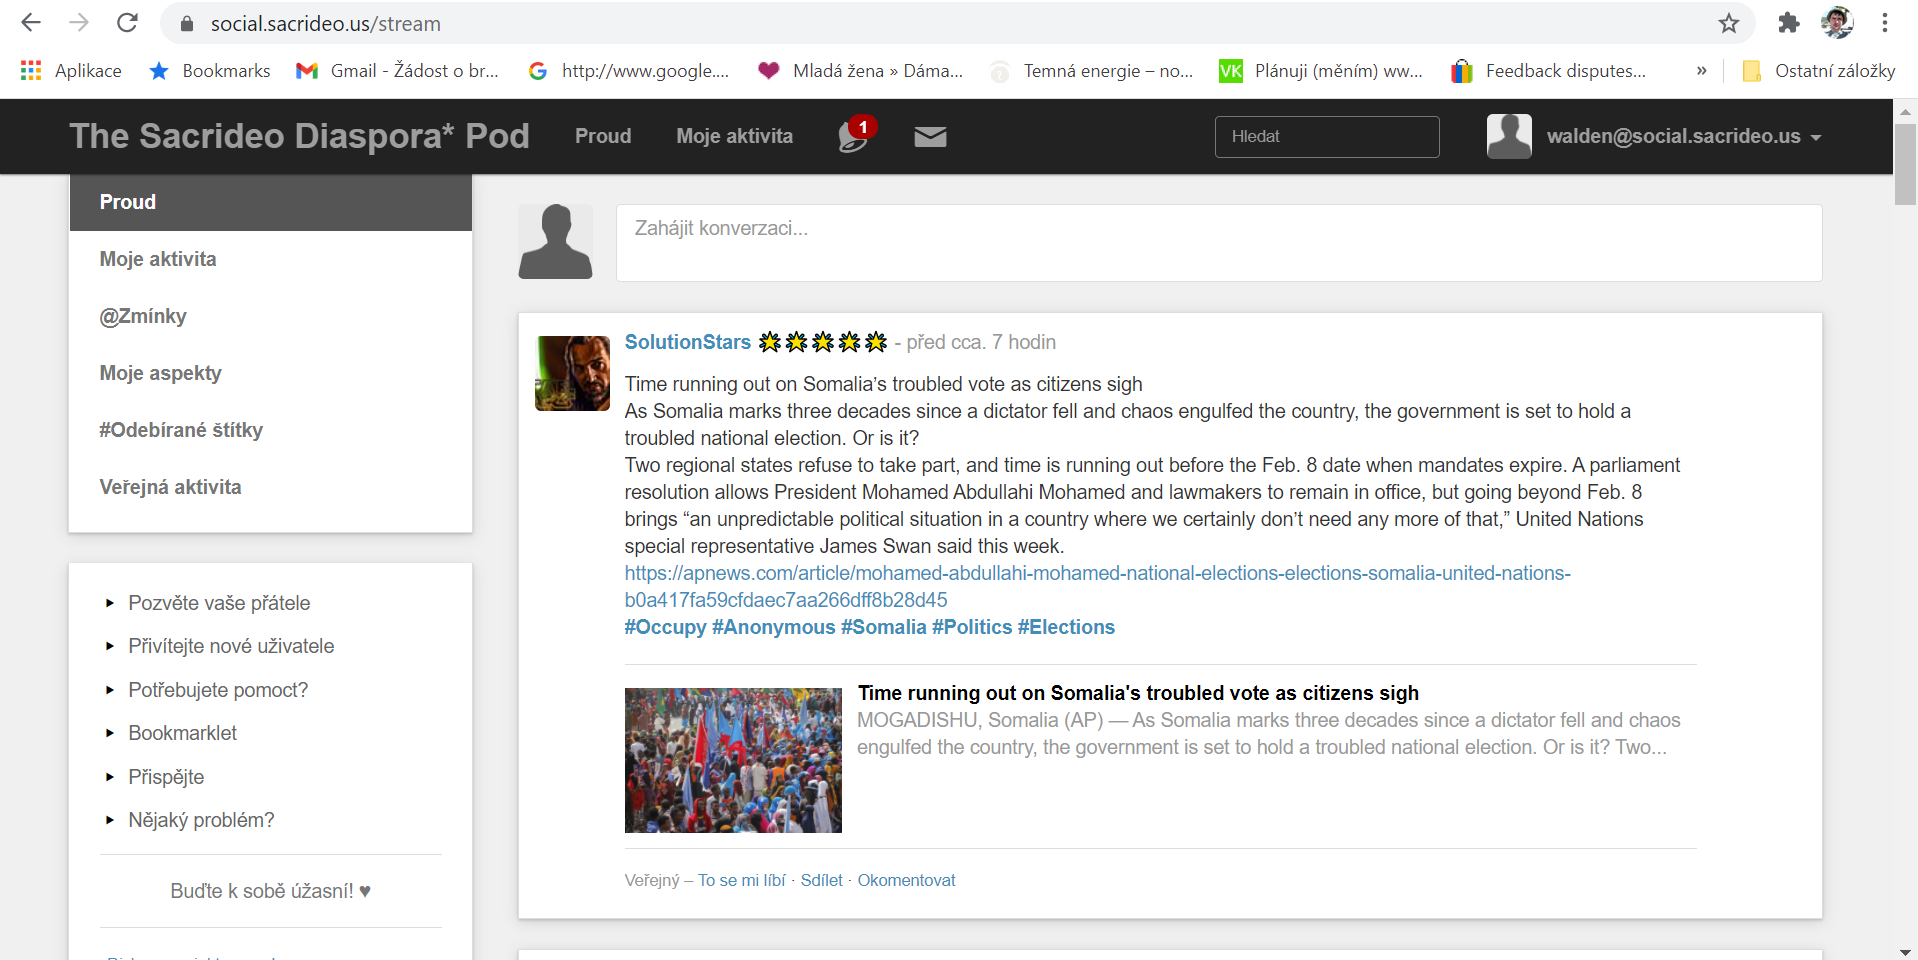Open the Chrome profile avatar
The width and height of the screenshot is (1918, 960).
point(1837,23)
